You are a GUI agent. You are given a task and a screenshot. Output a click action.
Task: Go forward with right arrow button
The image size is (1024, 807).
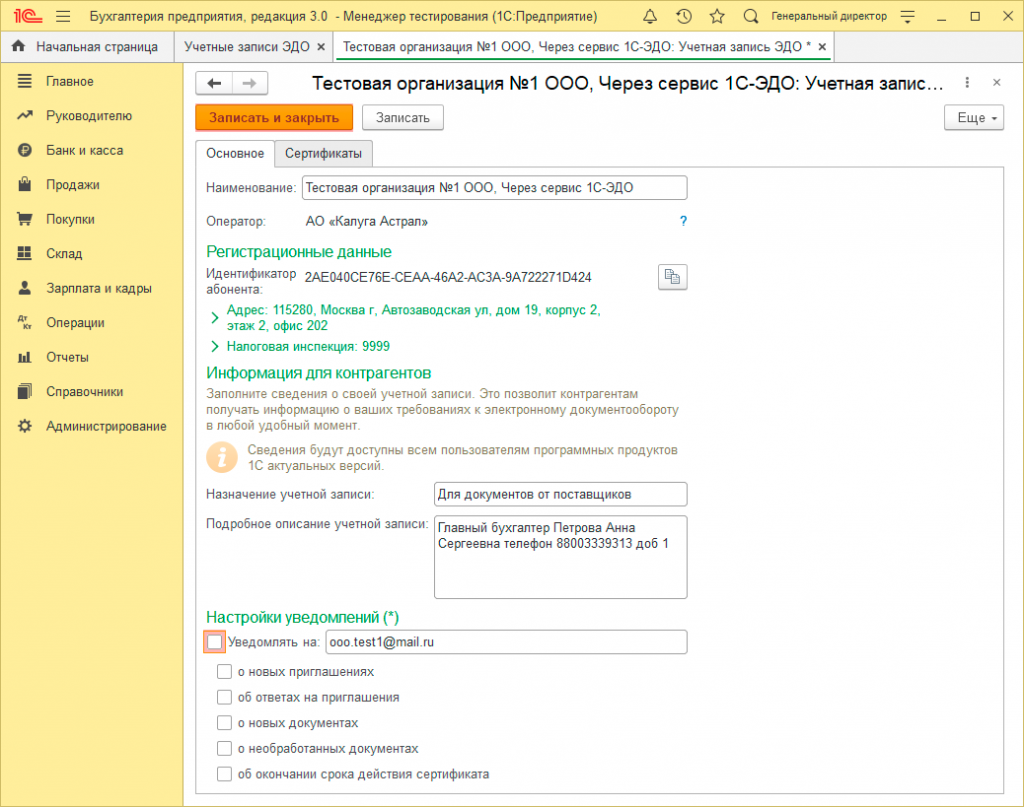[x=249, y=83]
